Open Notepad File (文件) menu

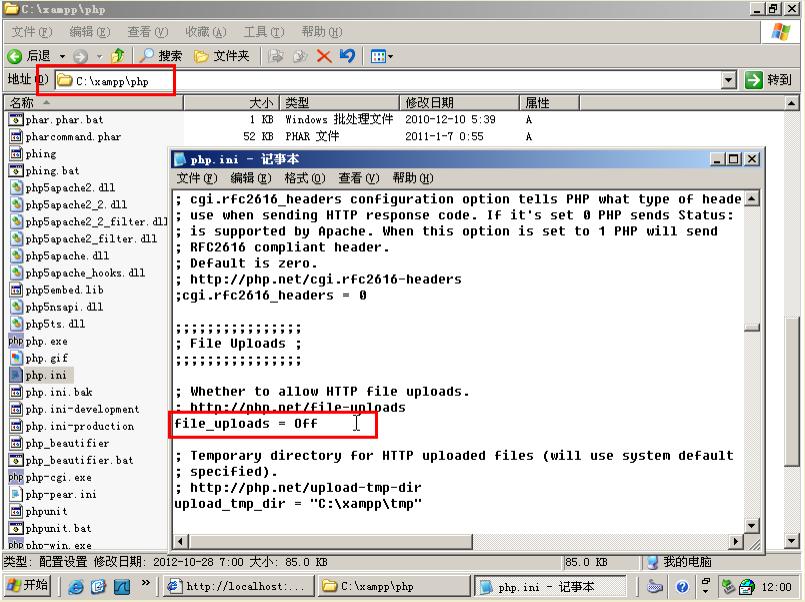click(197, 178)
